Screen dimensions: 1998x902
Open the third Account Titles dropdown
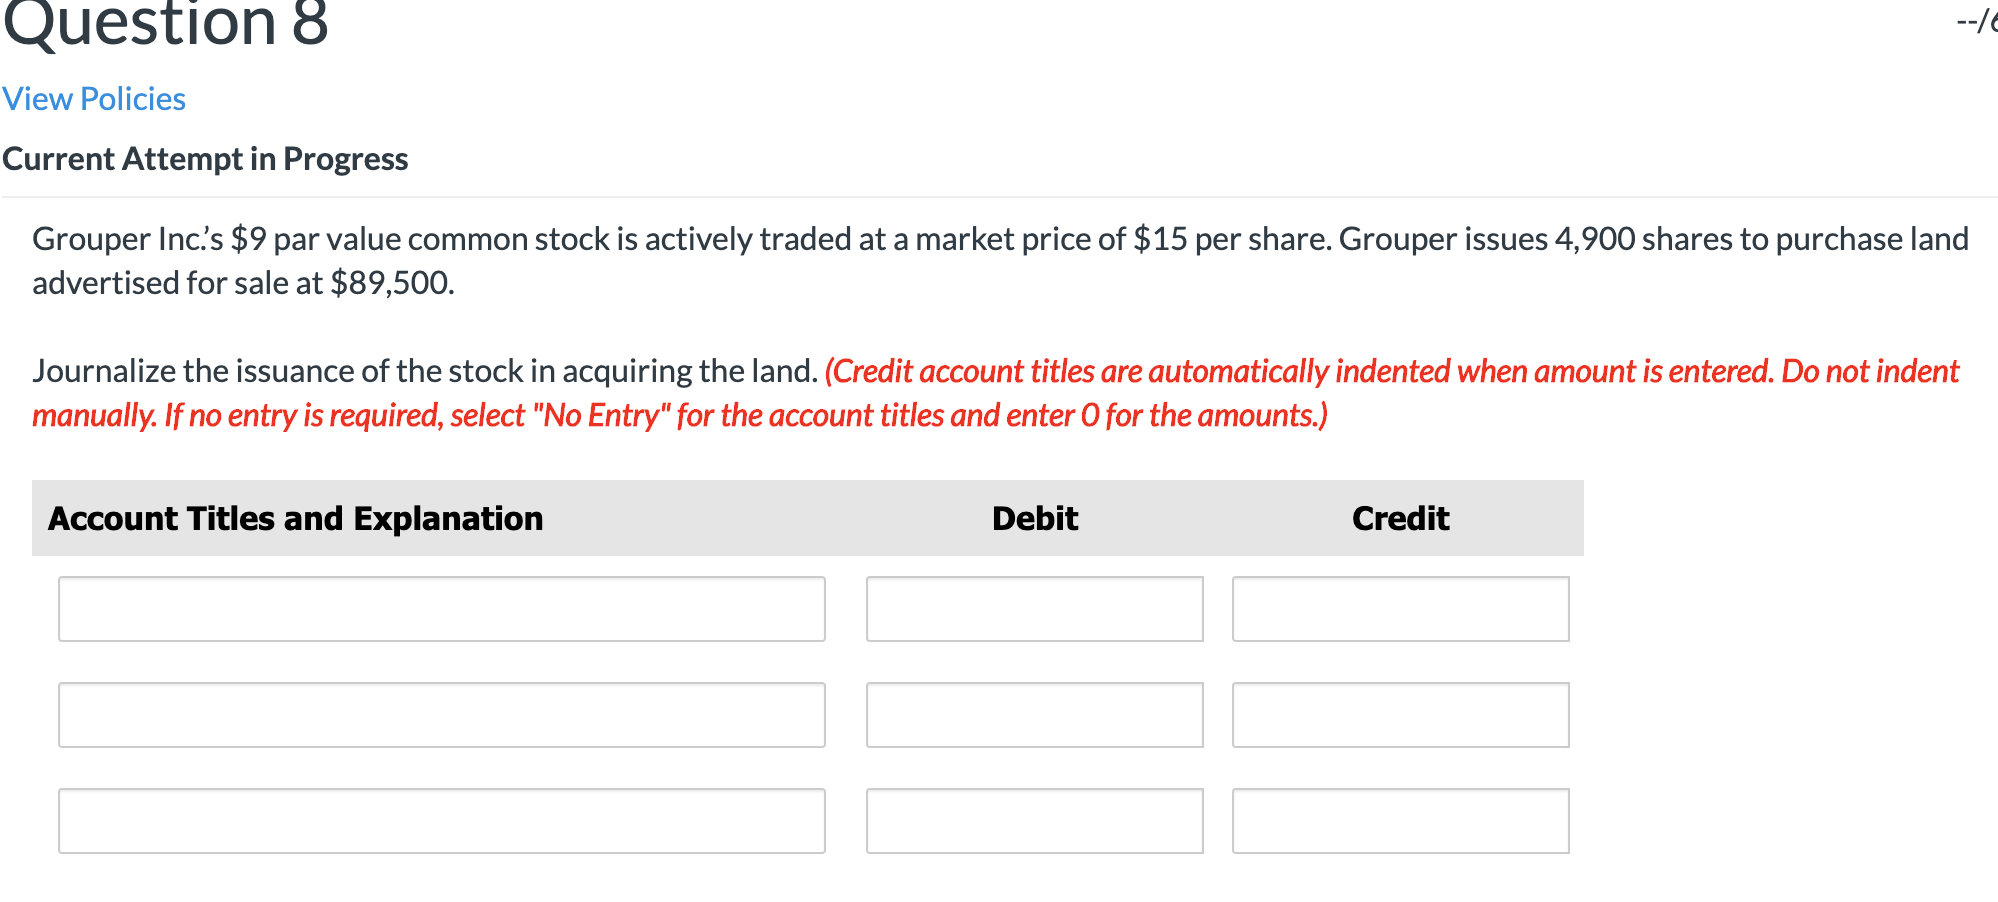pos(440,820)
